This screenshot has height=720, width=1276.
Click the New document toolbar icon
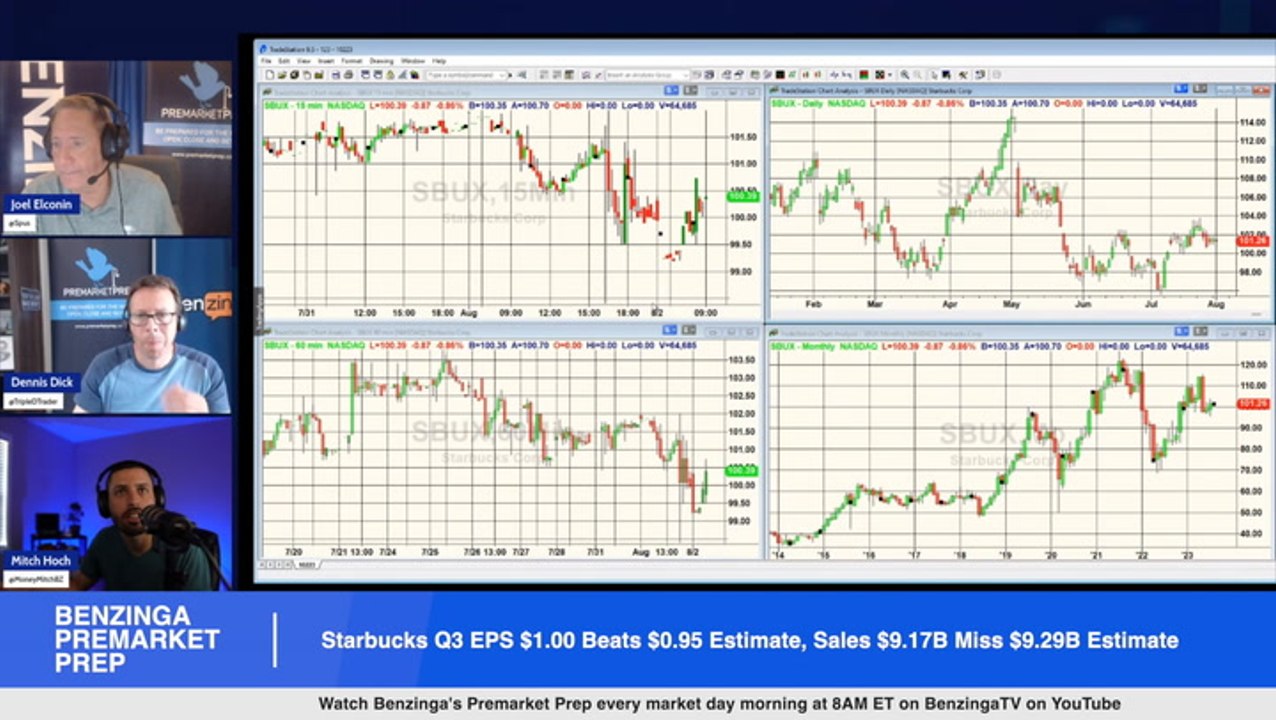click(x=270, y=75)
